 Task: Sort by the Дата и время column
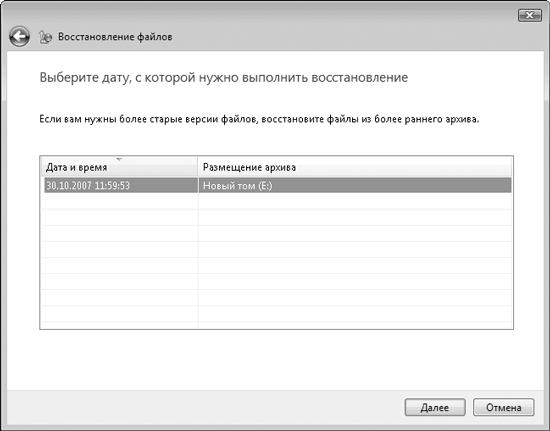[119, 167]
